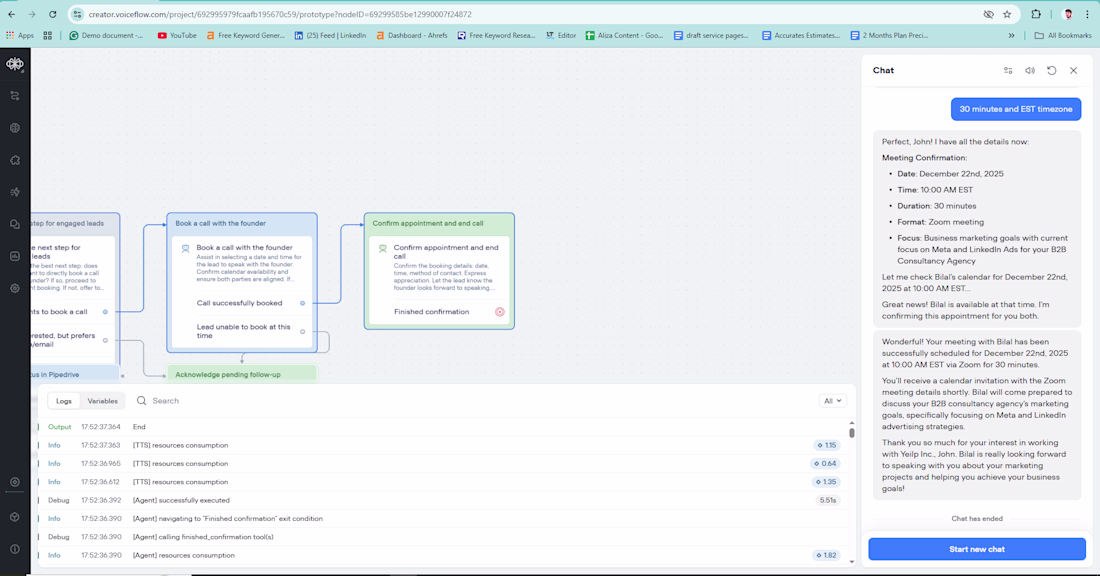Open the browser extensions puzzle icon
The image size is (1100, 576).
click(x=1036, y=14)
